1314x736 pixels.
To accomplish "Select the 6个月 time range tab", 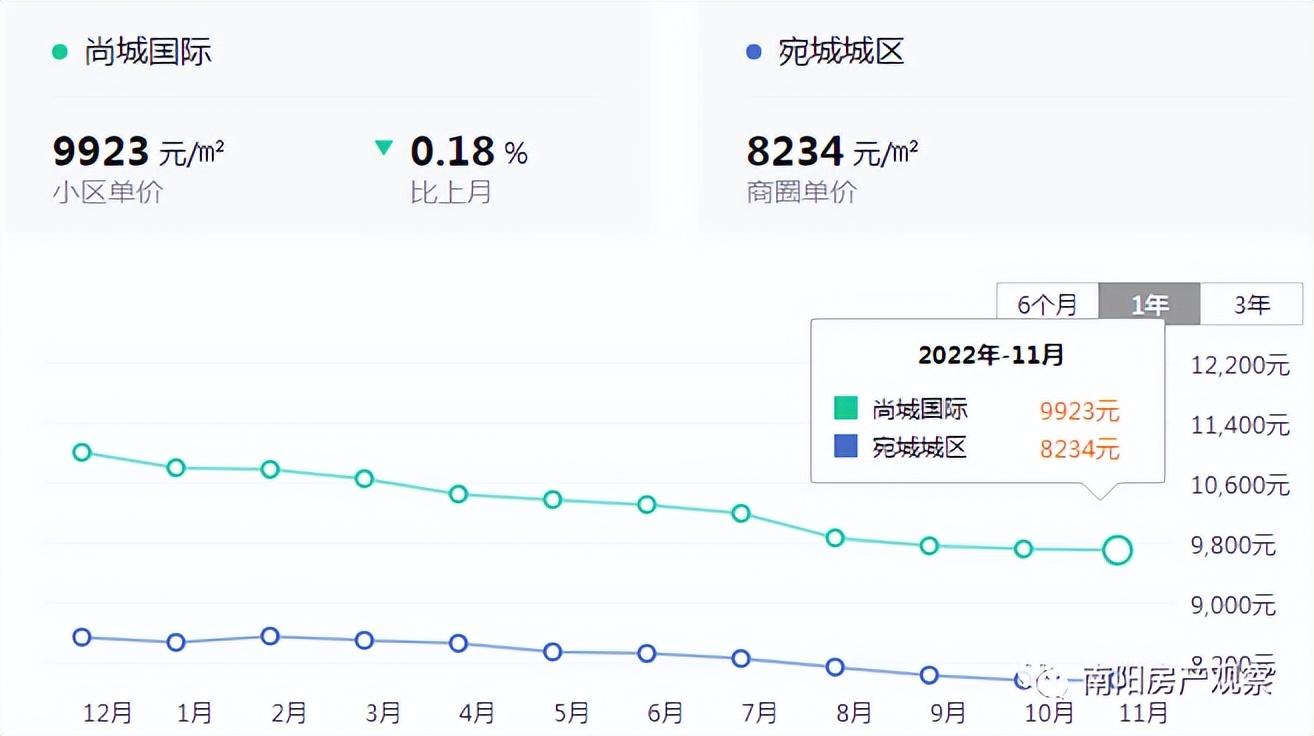I will tap(1047, 304).
